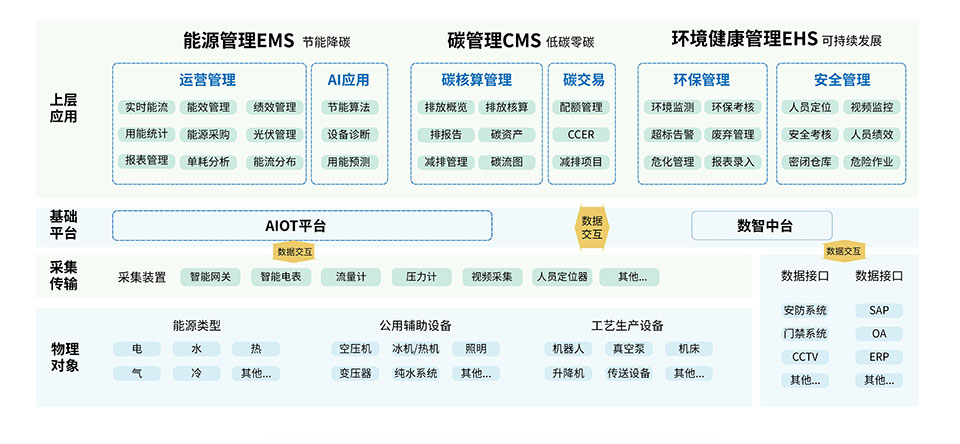Click the 机器人 production equipment tag
The width and height of the screenshot is (960, 444).
click(569, 349)
